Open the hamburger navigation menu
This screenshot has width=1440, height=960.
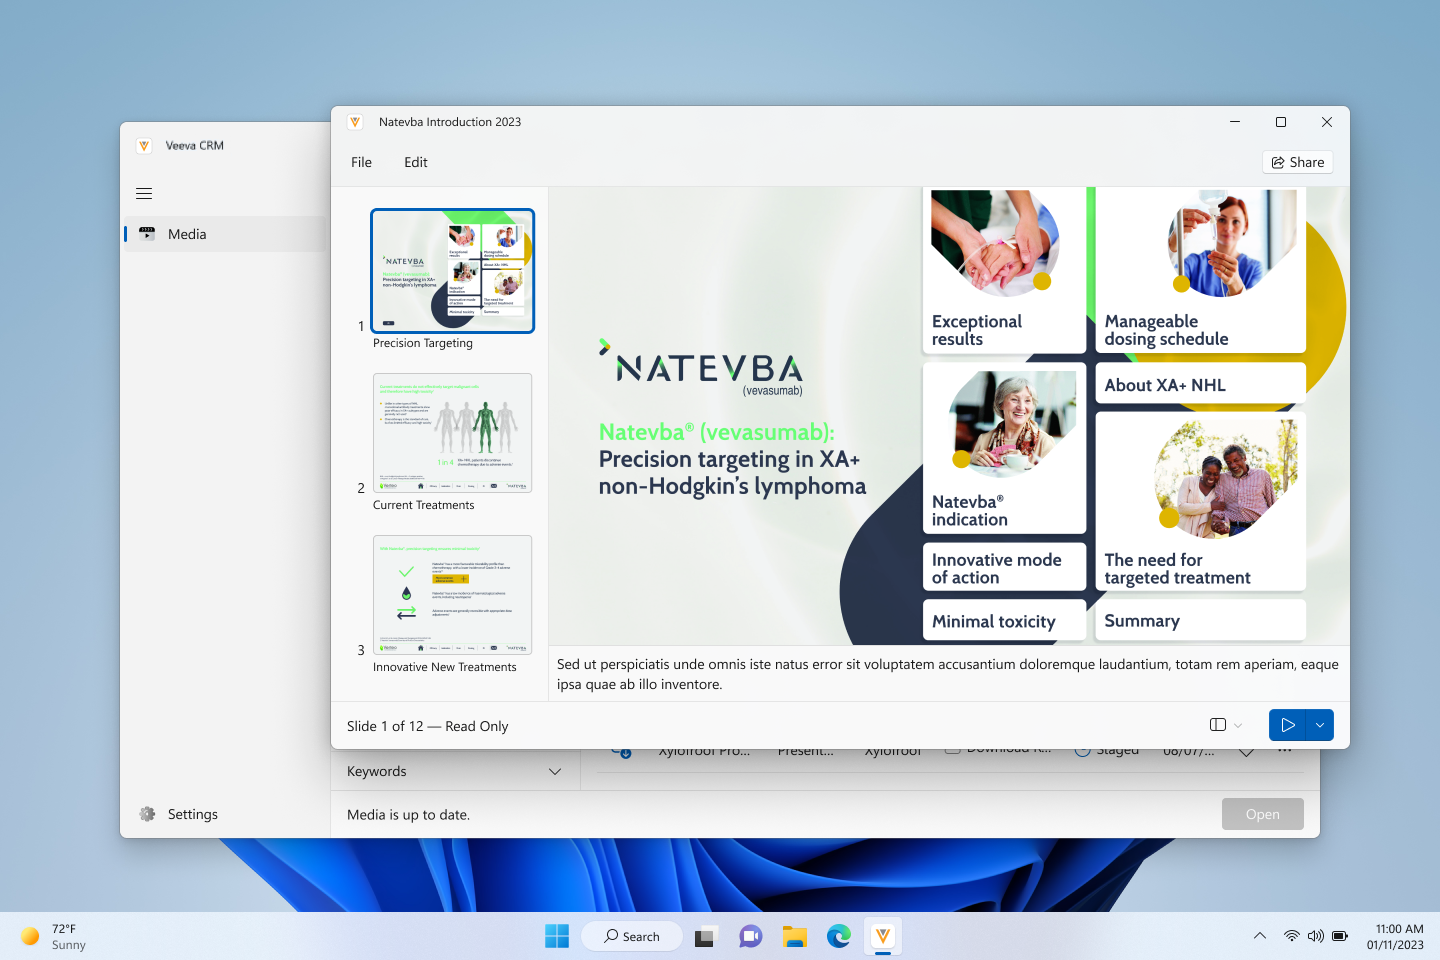144,194
